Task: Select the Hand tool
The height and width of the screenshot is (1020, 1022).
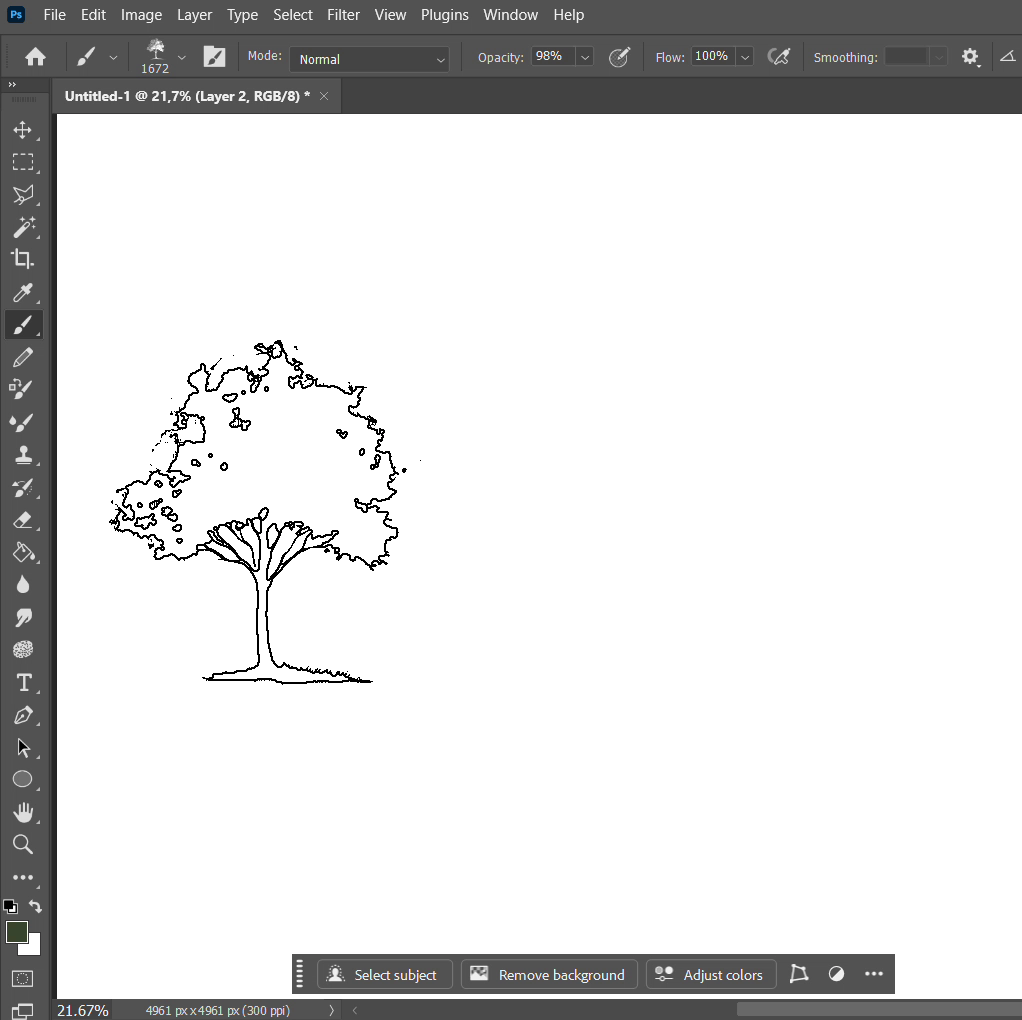Action: [x=23, y=812]
